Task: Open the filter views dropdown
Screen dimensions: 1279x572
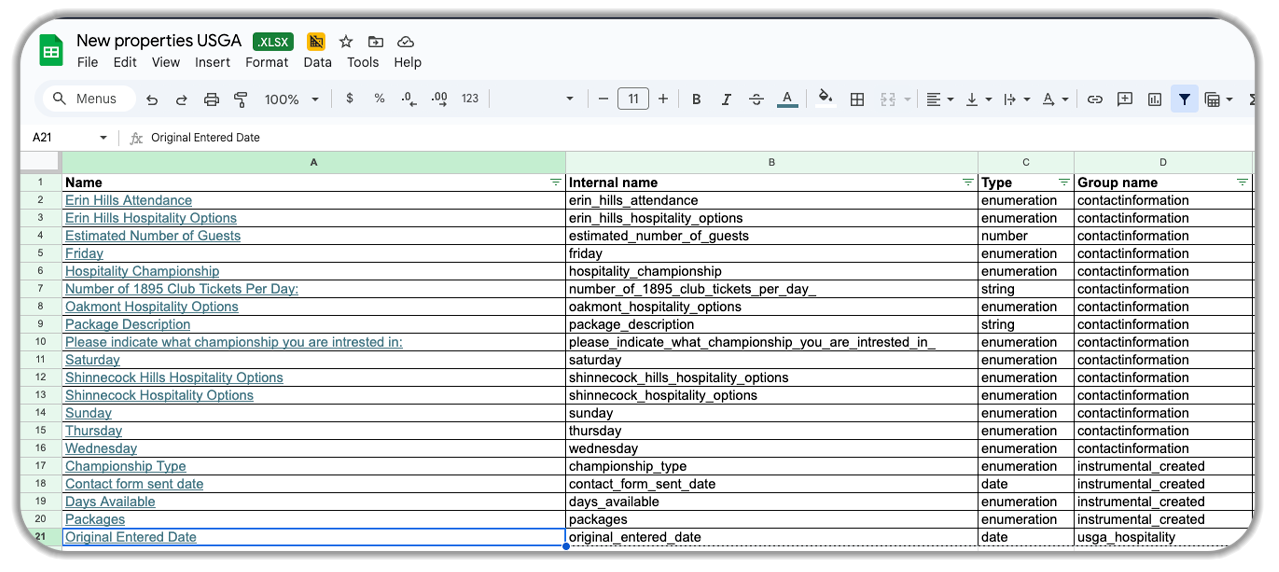Action: pos(1218,99)
